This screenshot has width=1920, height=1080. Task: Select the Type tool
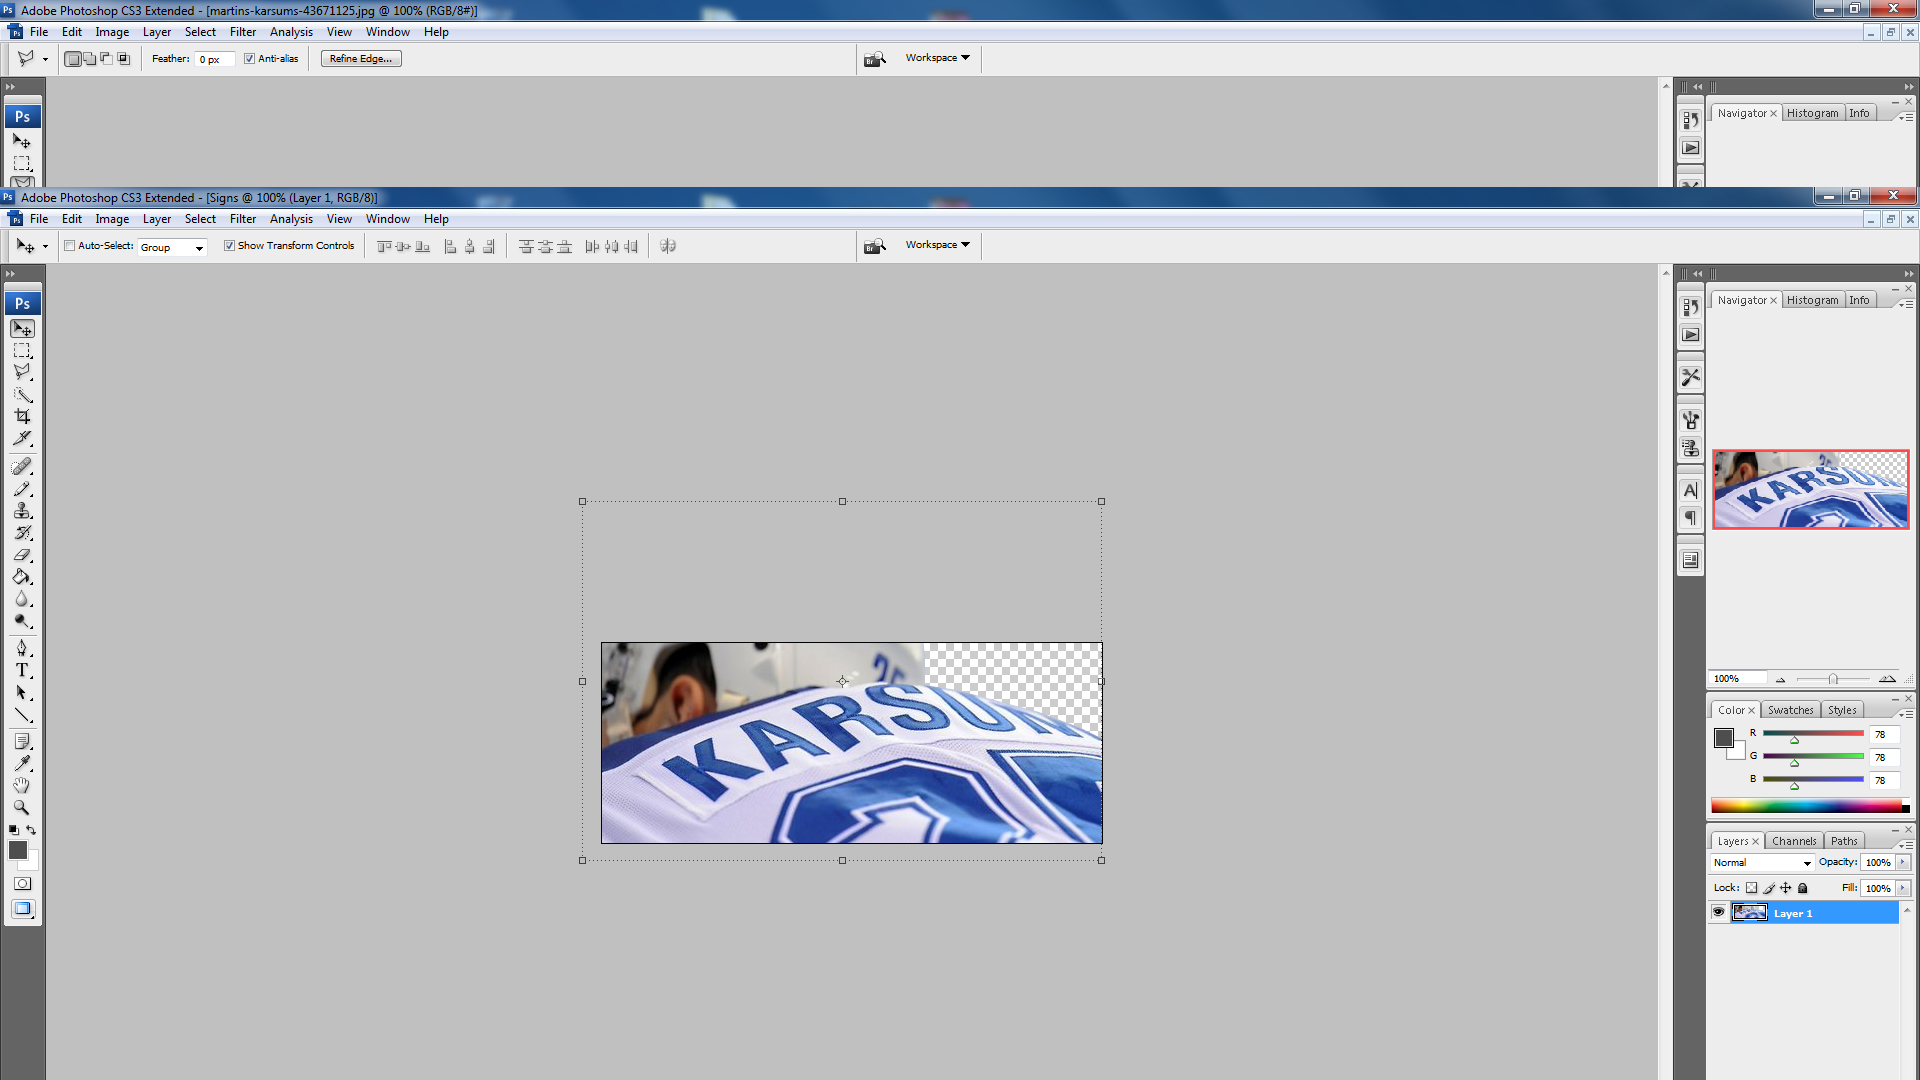tap(22, 670)
